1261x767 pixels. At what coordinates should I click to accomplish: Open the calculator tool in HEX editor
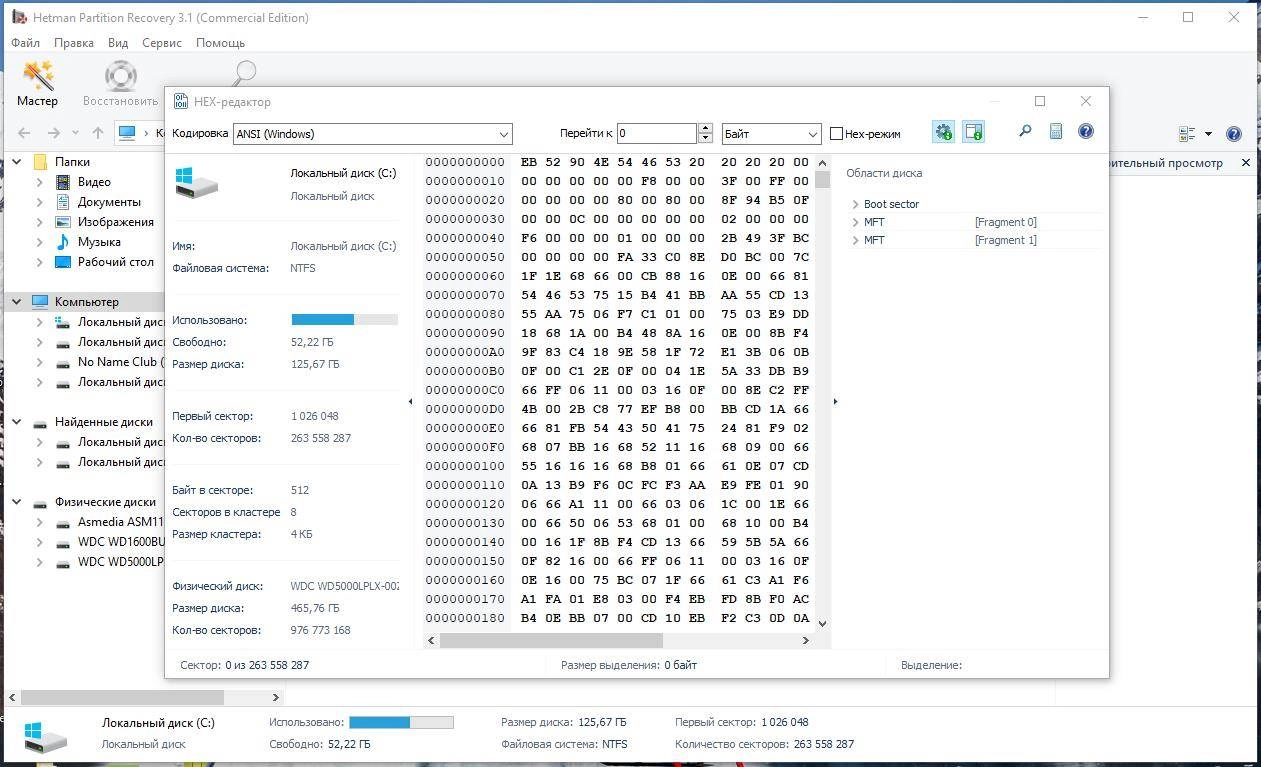(x=1055, y=132)
